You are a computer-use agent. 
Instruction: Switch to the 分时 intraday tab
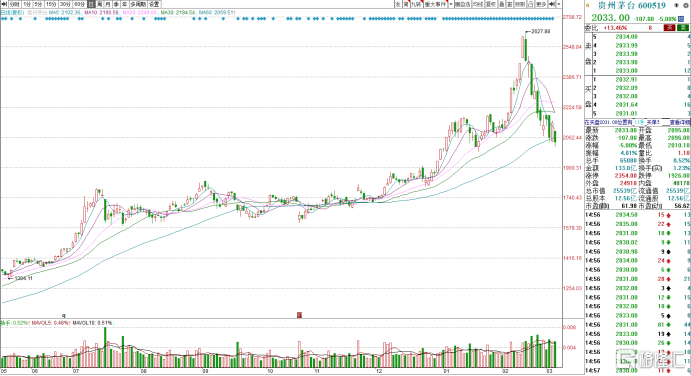coord(14,4)
